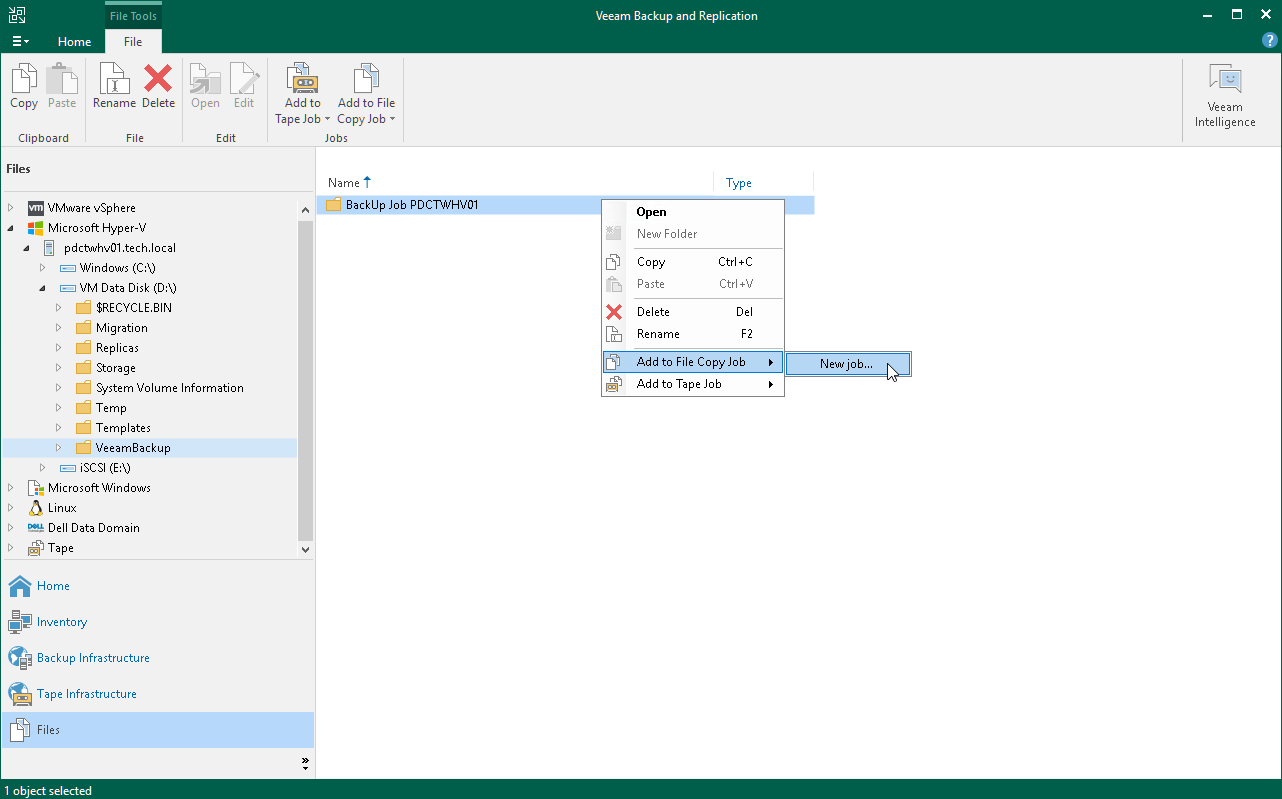Click the Veeam application icon in title bar
Image resolution: width=1282 pixels, height=799 pixels.
point(17,15)
